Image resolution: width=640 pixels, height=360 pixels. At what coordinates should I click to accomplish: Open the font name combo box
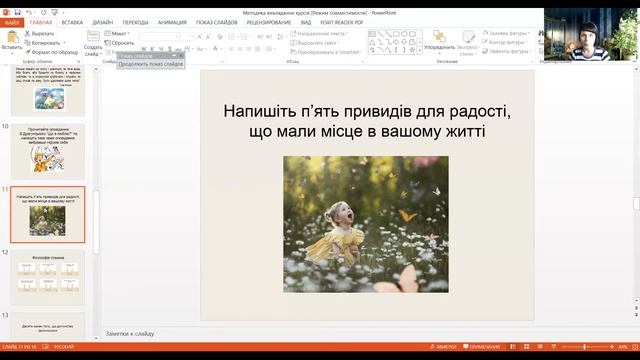pyautogui.click(x=159, y=37)
